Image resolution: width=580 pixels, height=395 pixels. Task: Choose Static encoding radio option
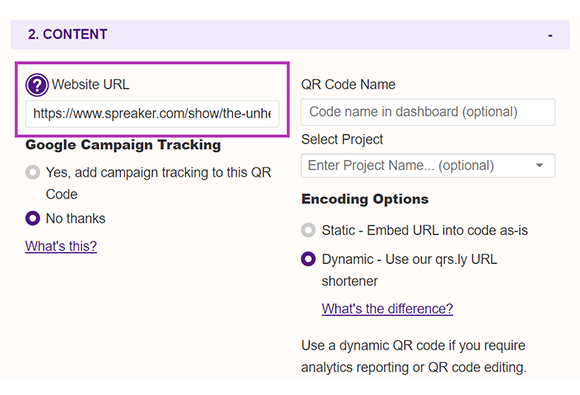pyautogui.click(x=308, y=230)
